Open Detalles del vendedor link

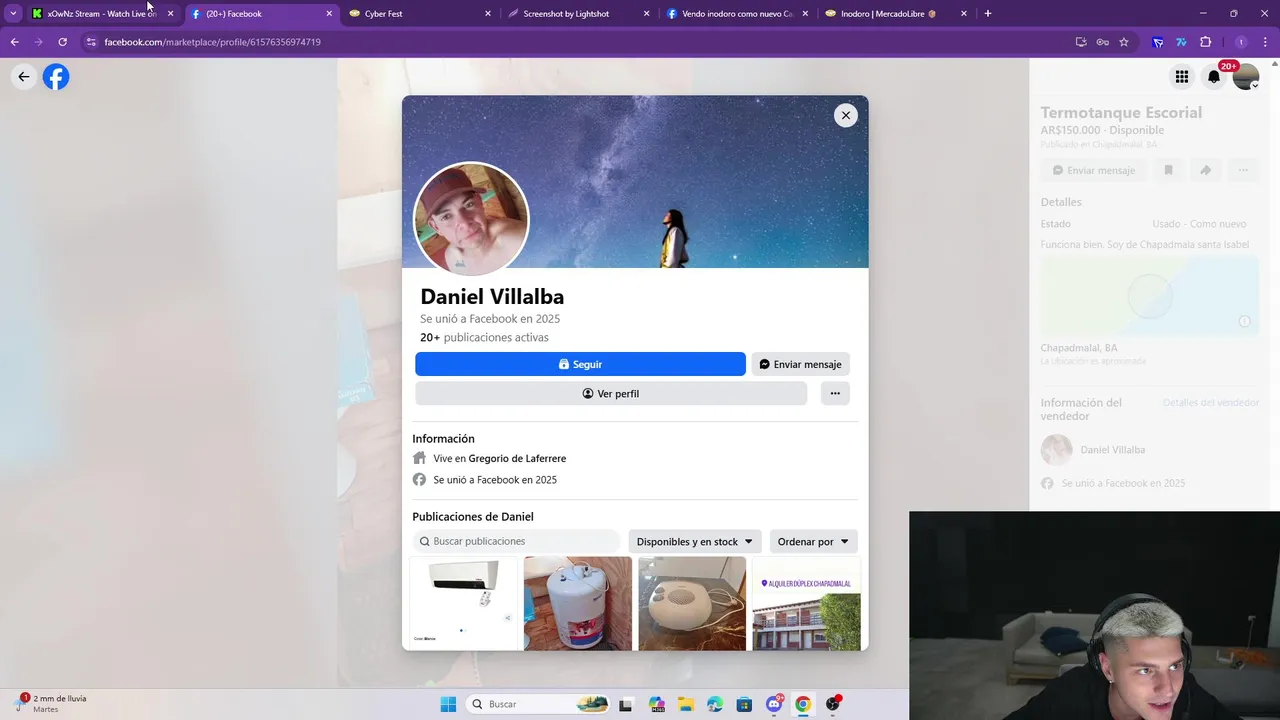1211,402
